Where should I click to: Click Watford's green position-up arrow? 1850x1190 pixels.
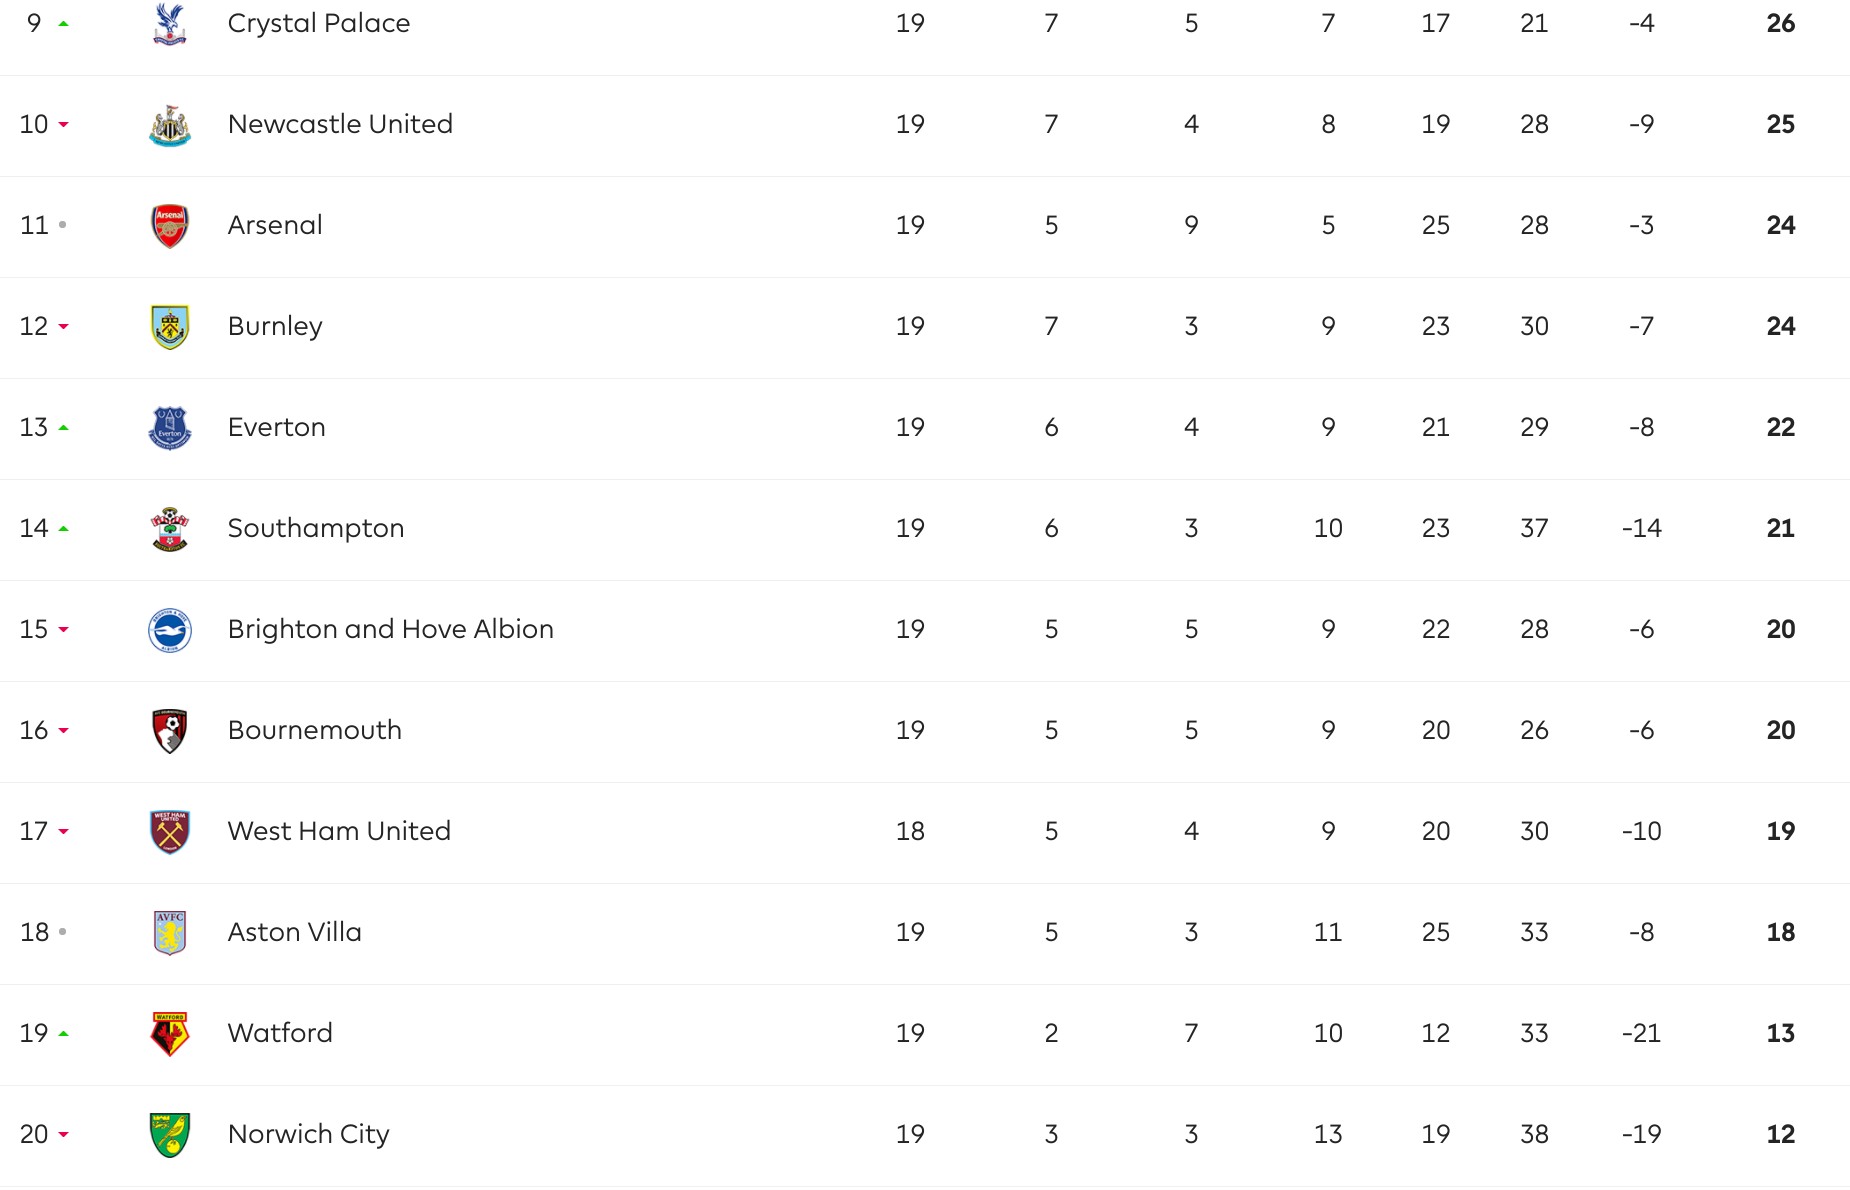pyautogui.click(x=64, y=1033)
